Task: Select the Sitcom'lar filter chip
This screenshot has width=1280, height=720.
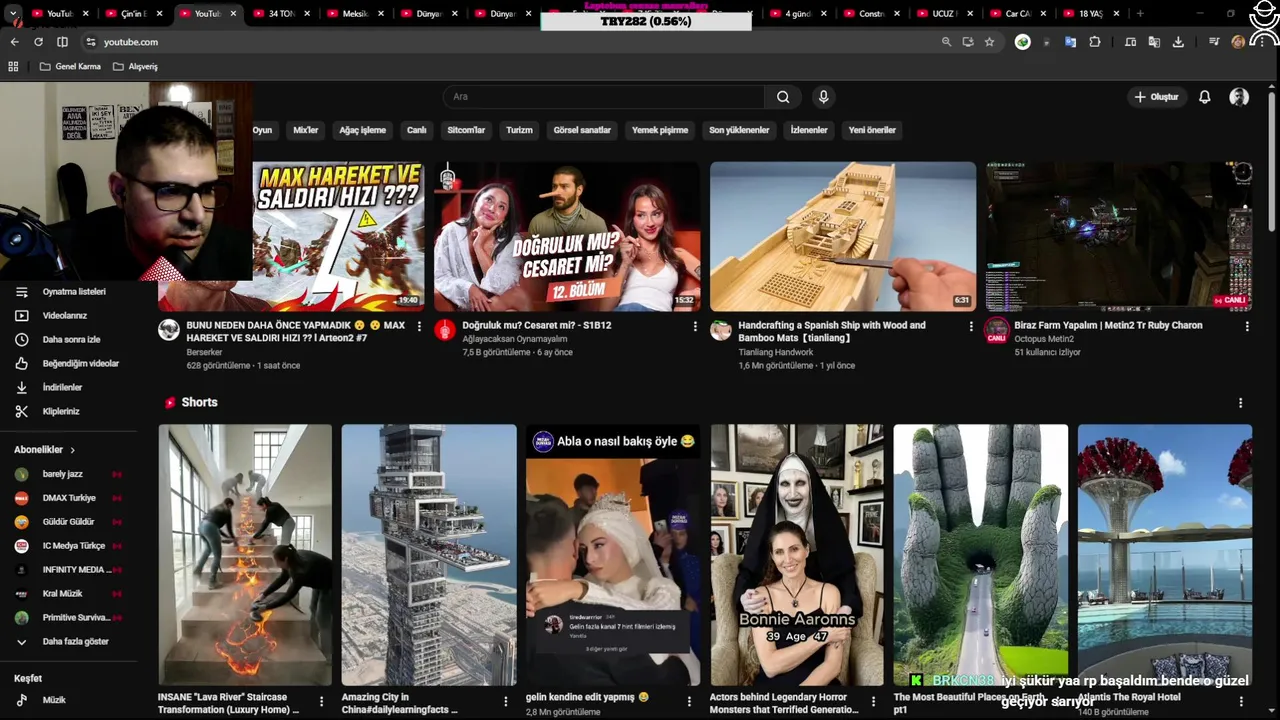Action: pyautogui.click(x=466, y=130)
